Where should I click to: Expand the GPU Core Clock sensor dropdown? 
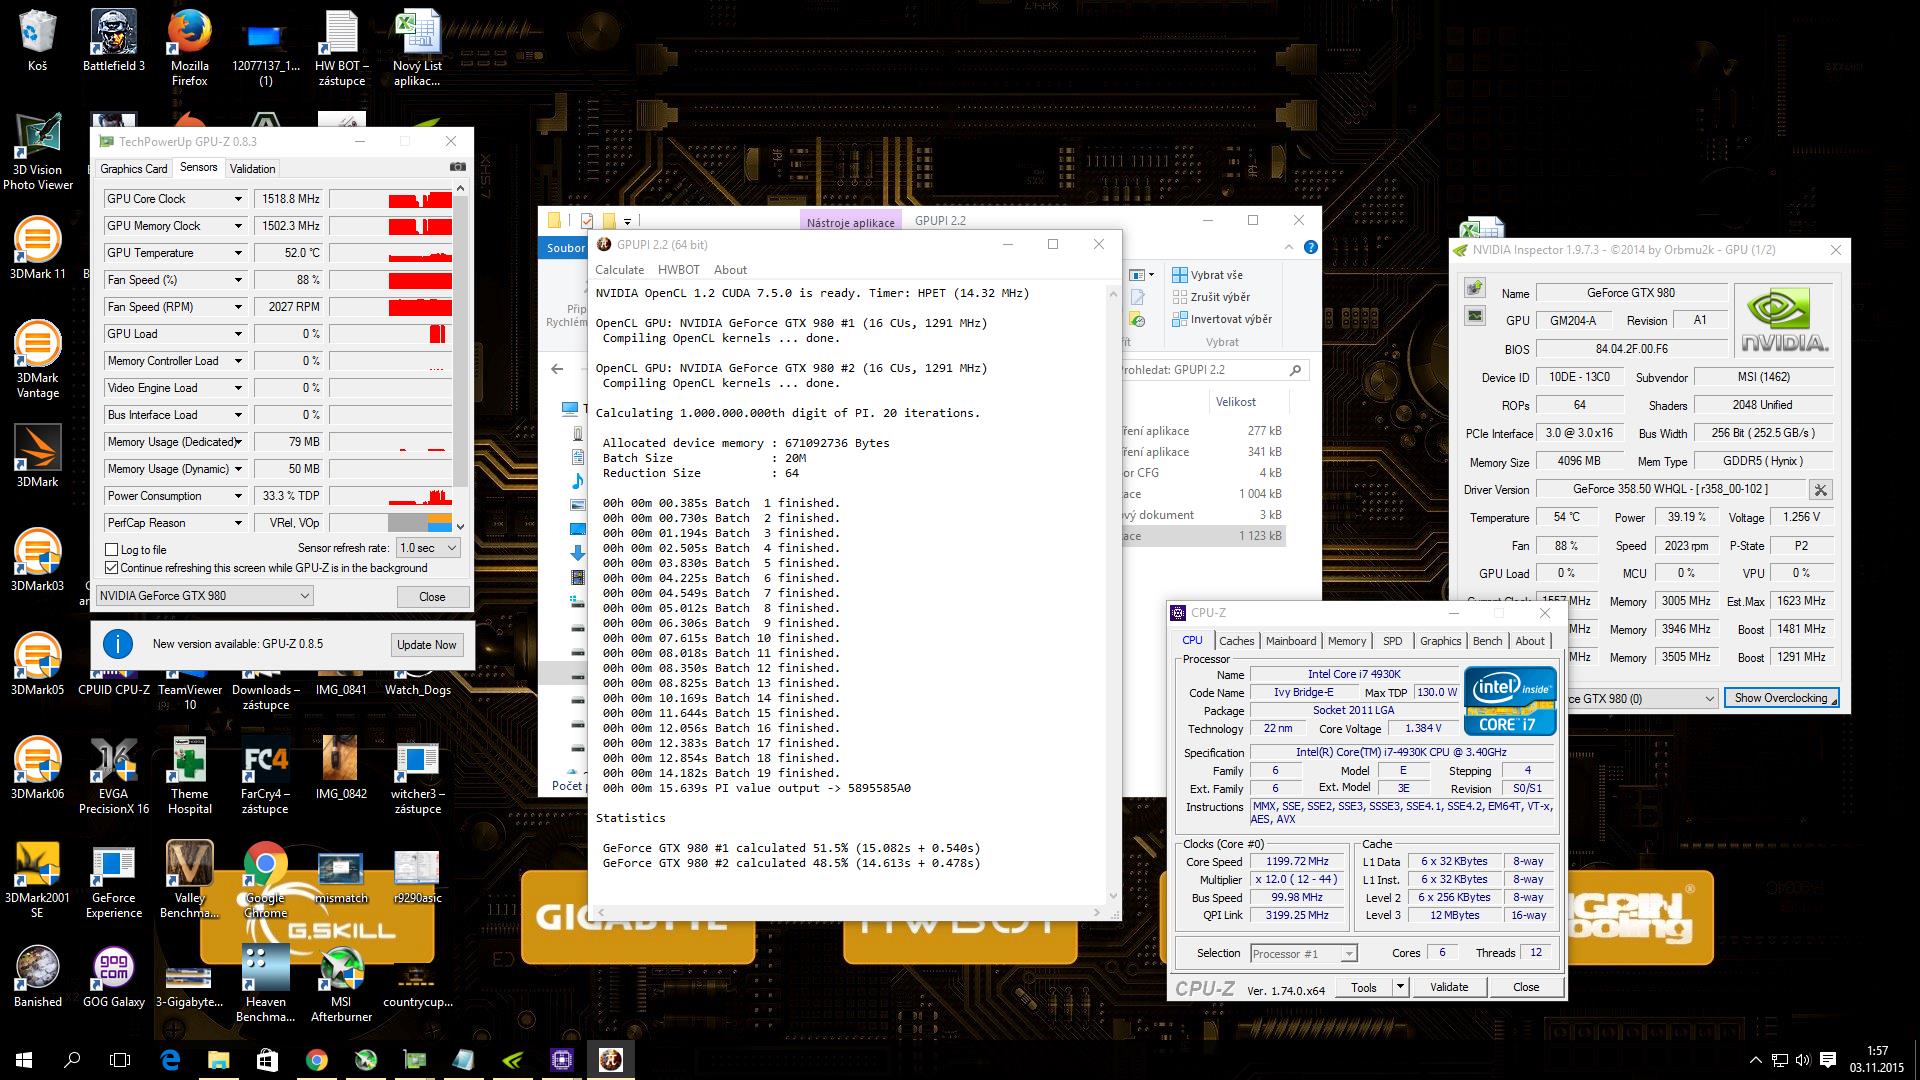[x=238, y=199]
